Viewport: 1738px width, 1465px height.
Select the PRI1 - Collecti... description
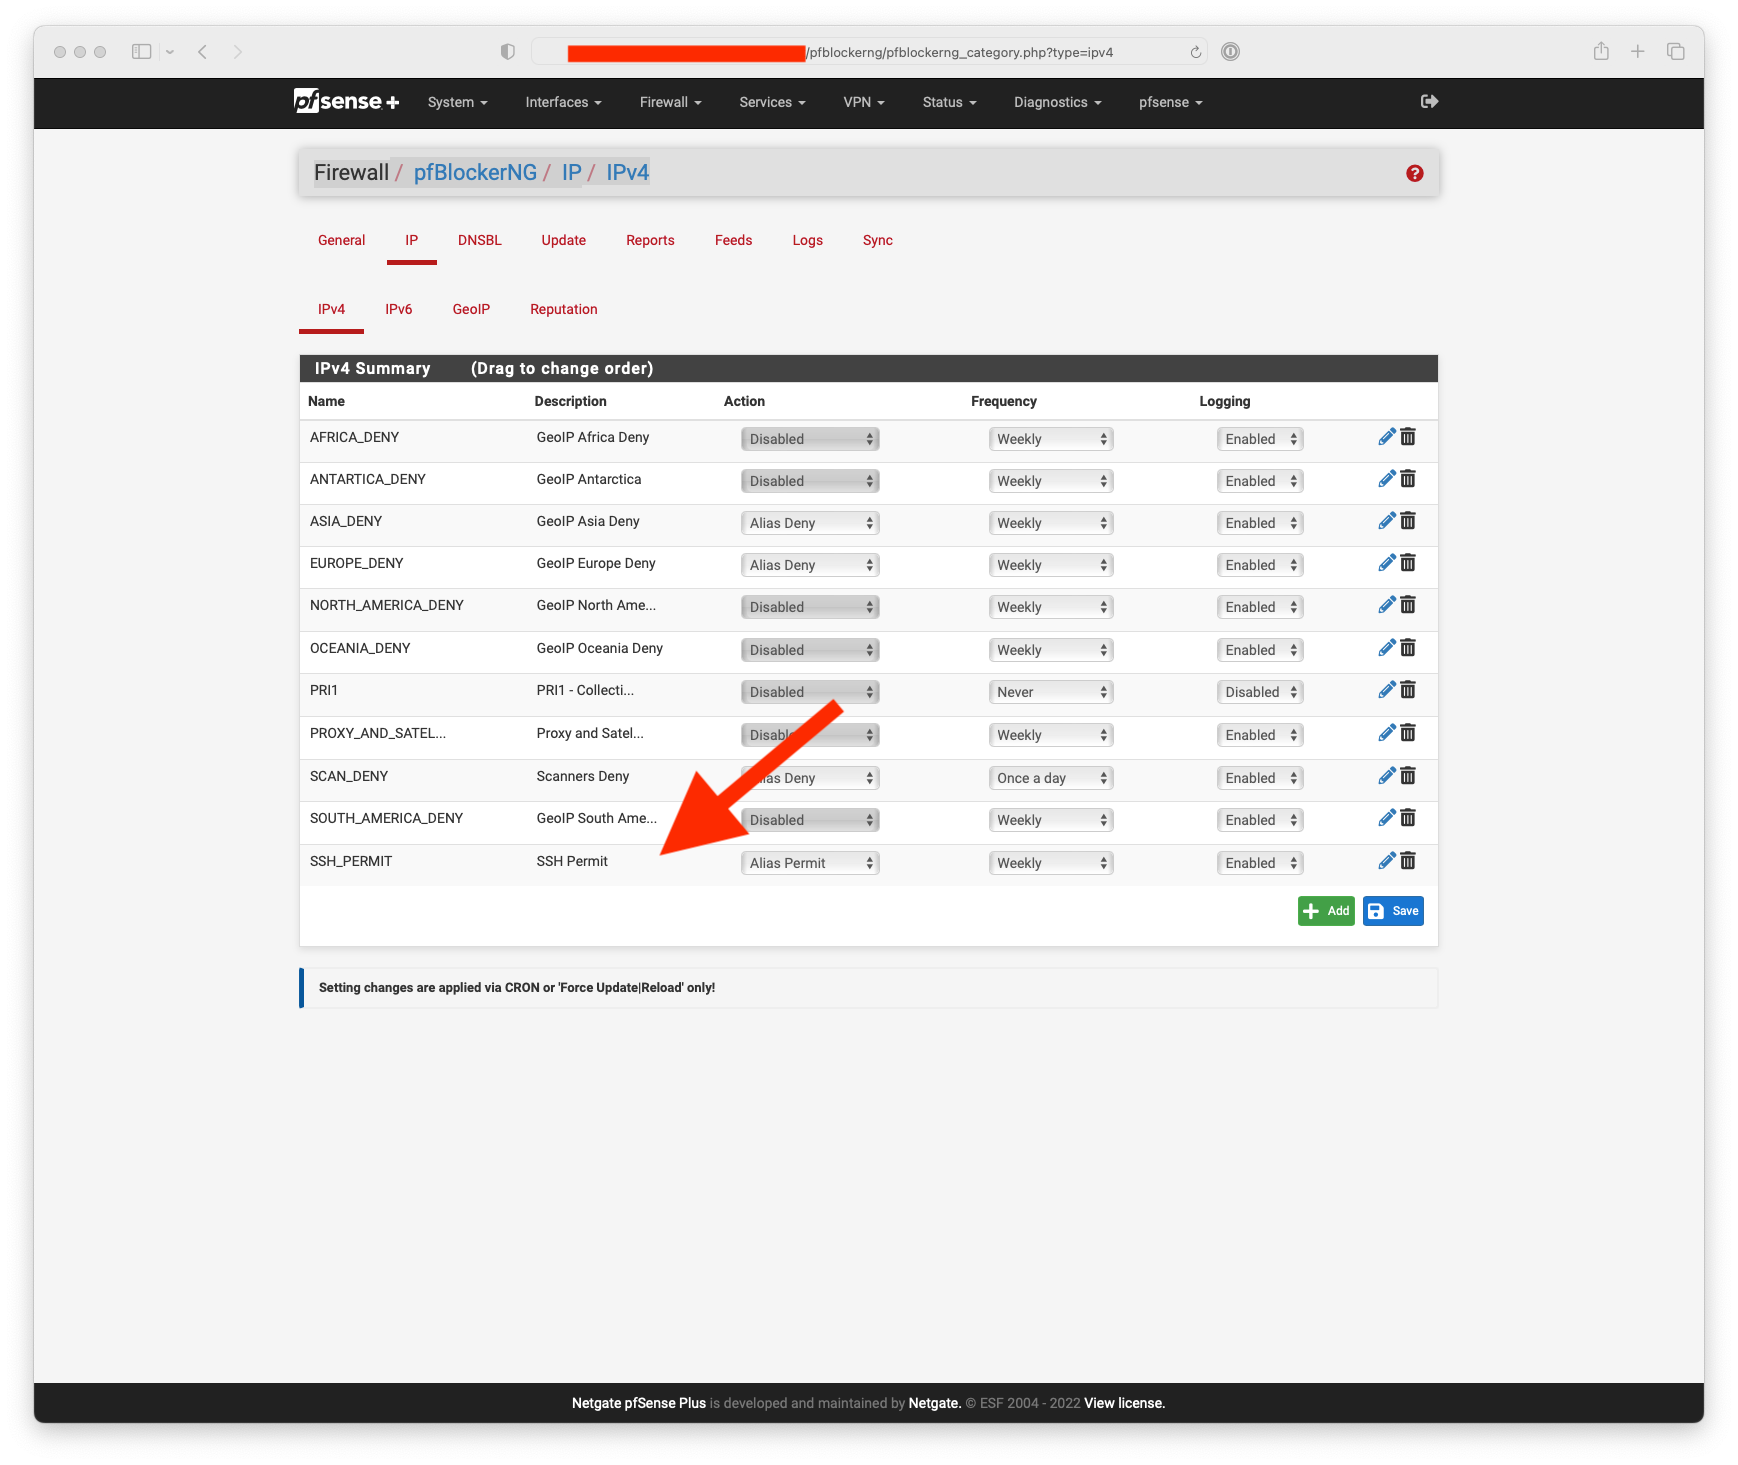click(x=585, y=690)
